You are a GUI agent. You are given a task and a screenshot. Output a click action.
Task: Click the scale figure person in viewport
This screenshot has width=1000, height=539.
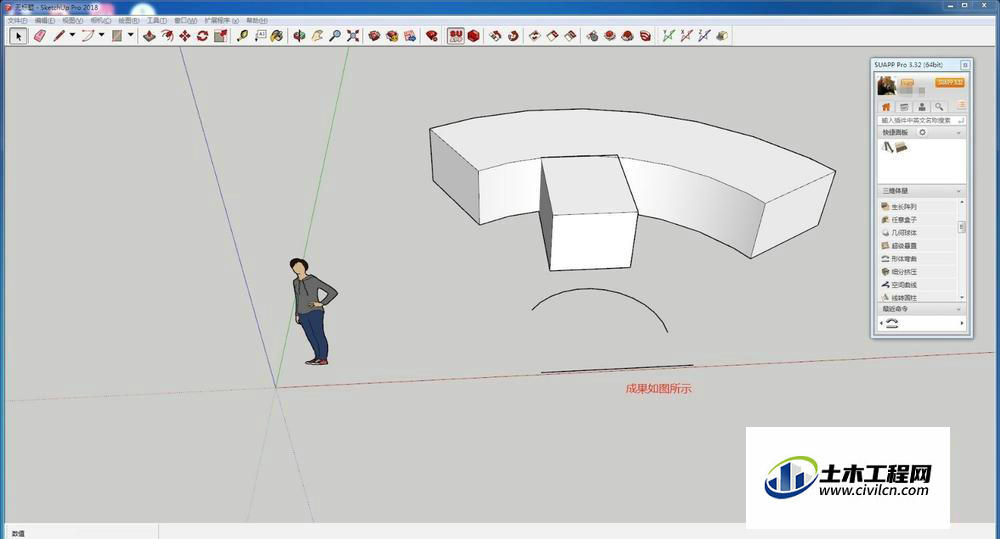tap(312, 311)
